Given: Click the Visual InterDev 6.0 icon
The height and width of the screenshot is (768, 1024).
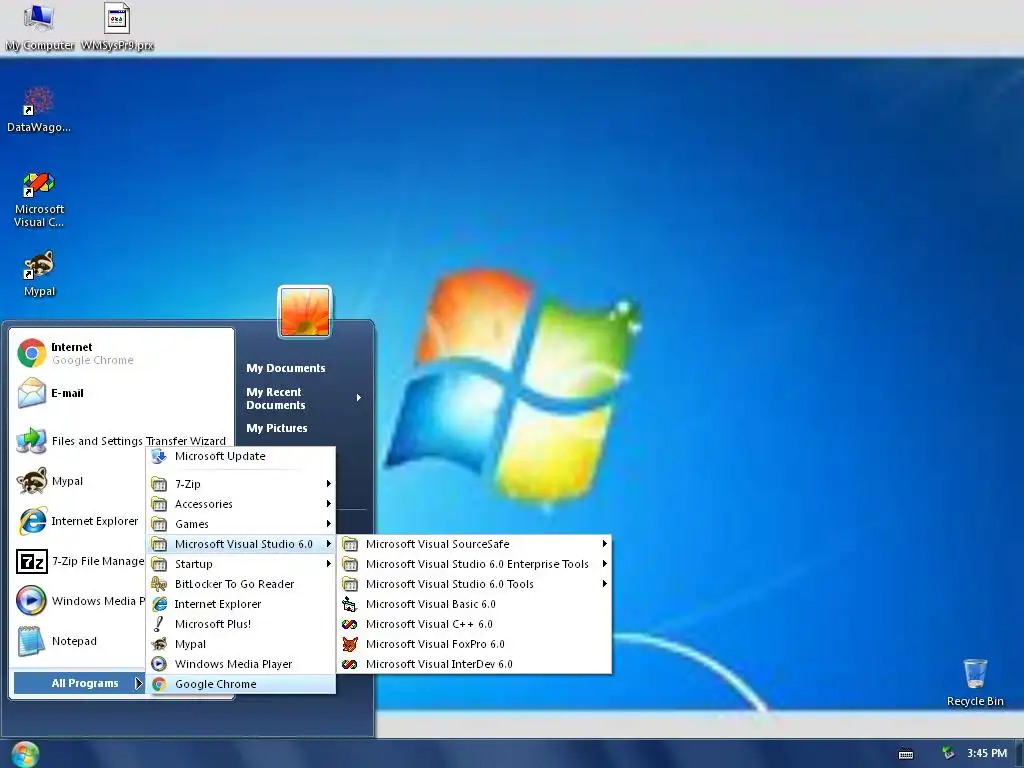Looking at the screenshot, I should (349, 664).
